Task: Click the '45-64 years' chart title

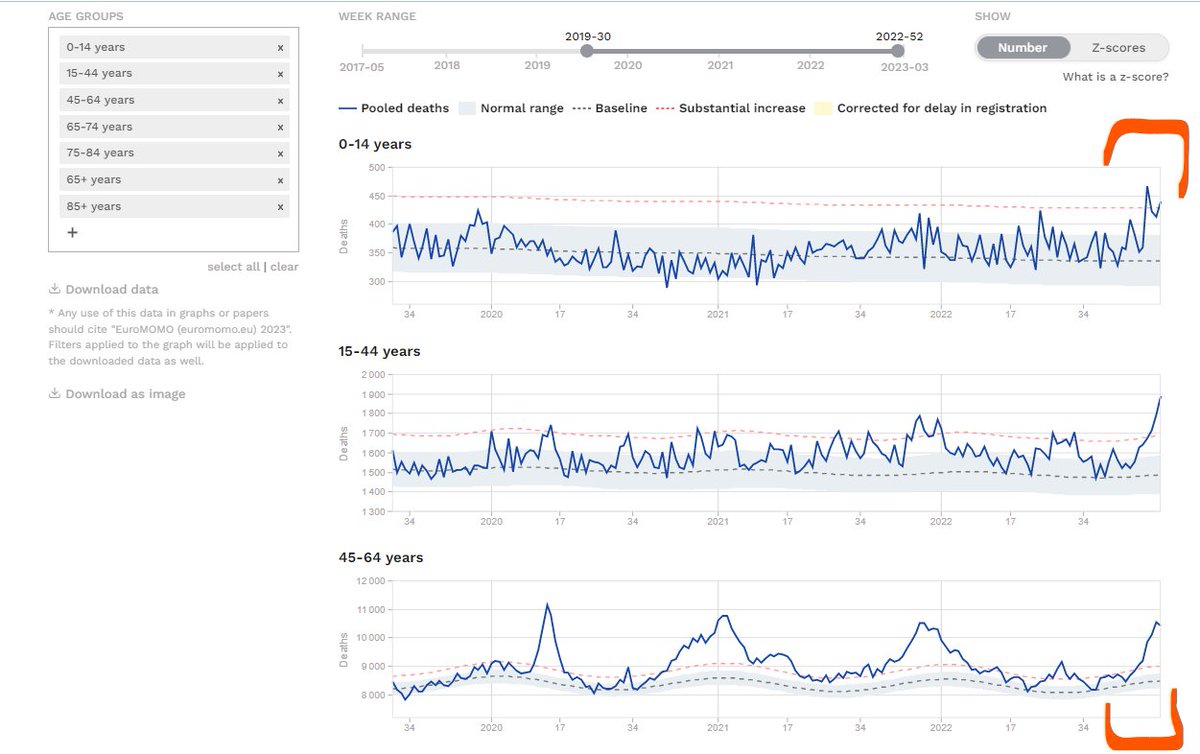Action: pos(381,557)
